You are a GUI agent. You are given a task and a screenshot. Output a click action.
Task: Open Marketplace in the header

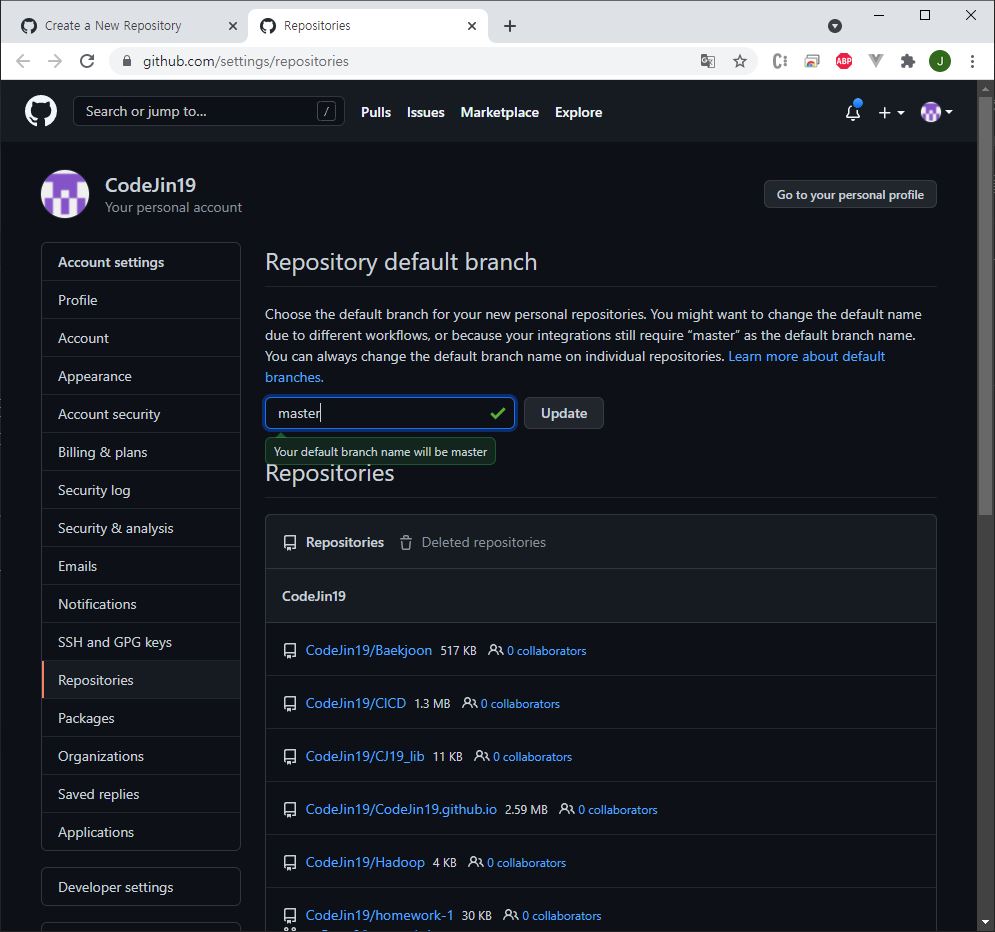click(499, 112)
